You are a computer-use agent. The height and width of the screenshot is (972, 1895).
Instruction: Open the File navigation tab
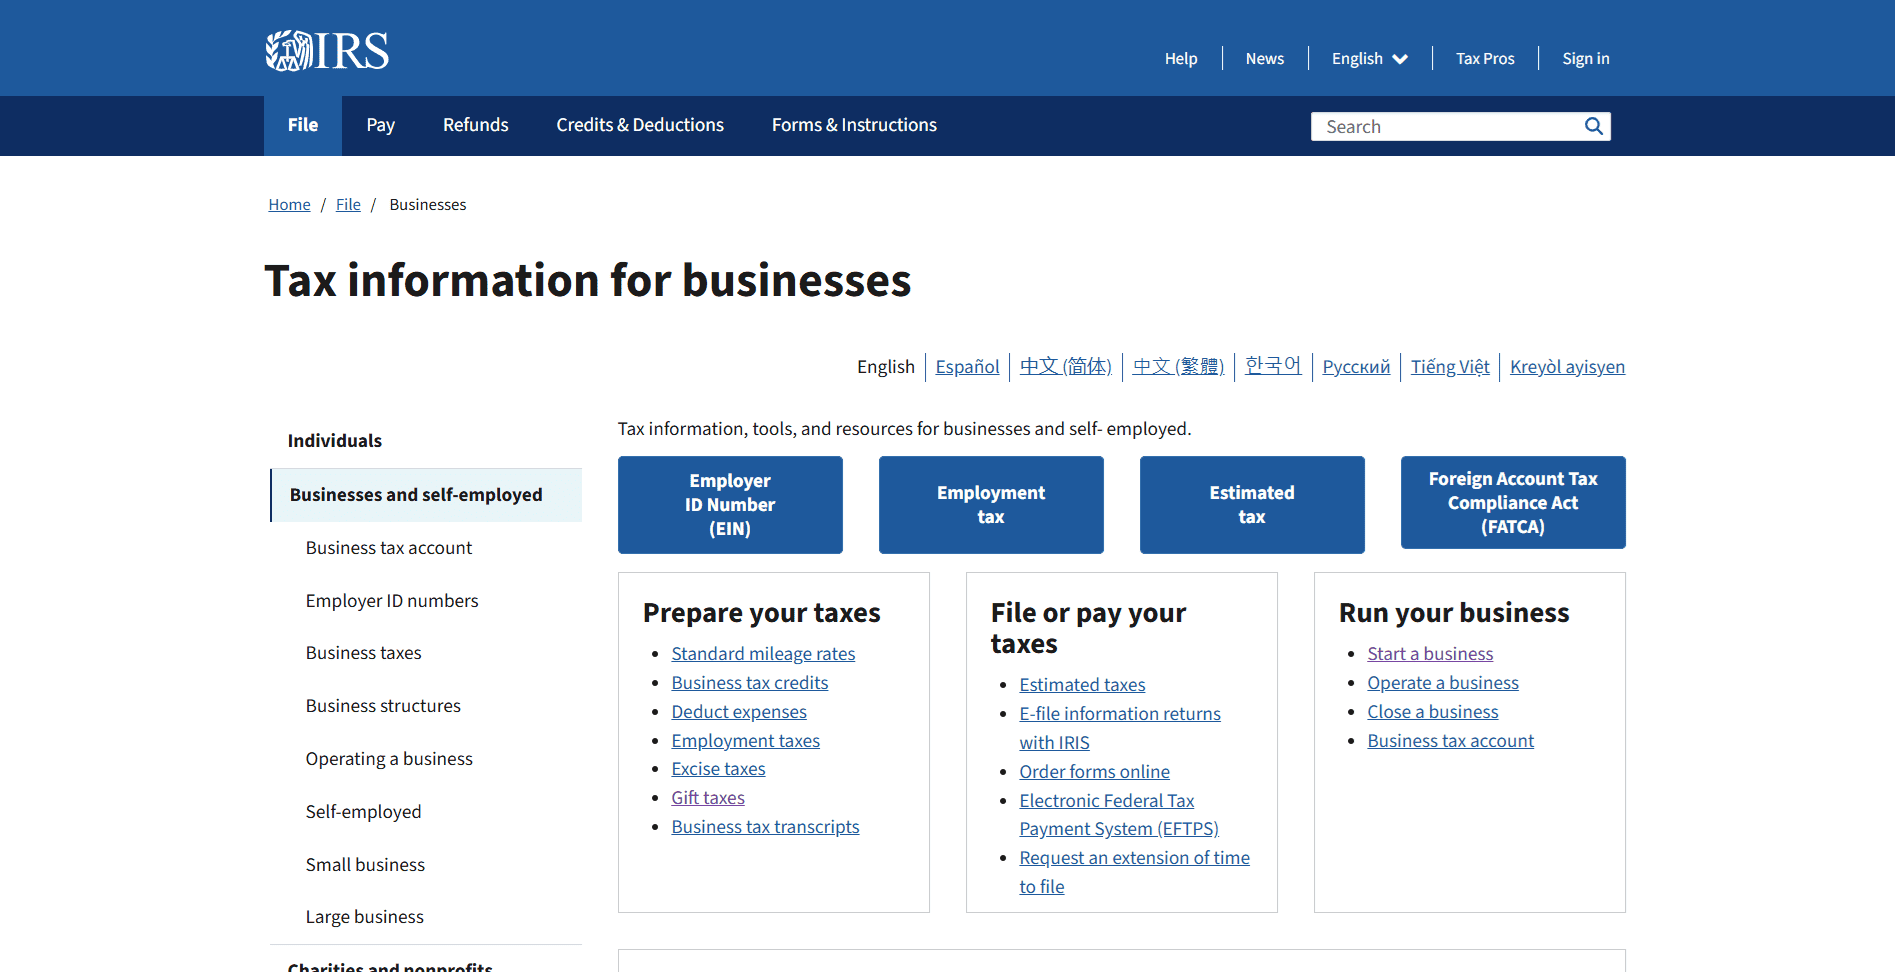[302, 124]
